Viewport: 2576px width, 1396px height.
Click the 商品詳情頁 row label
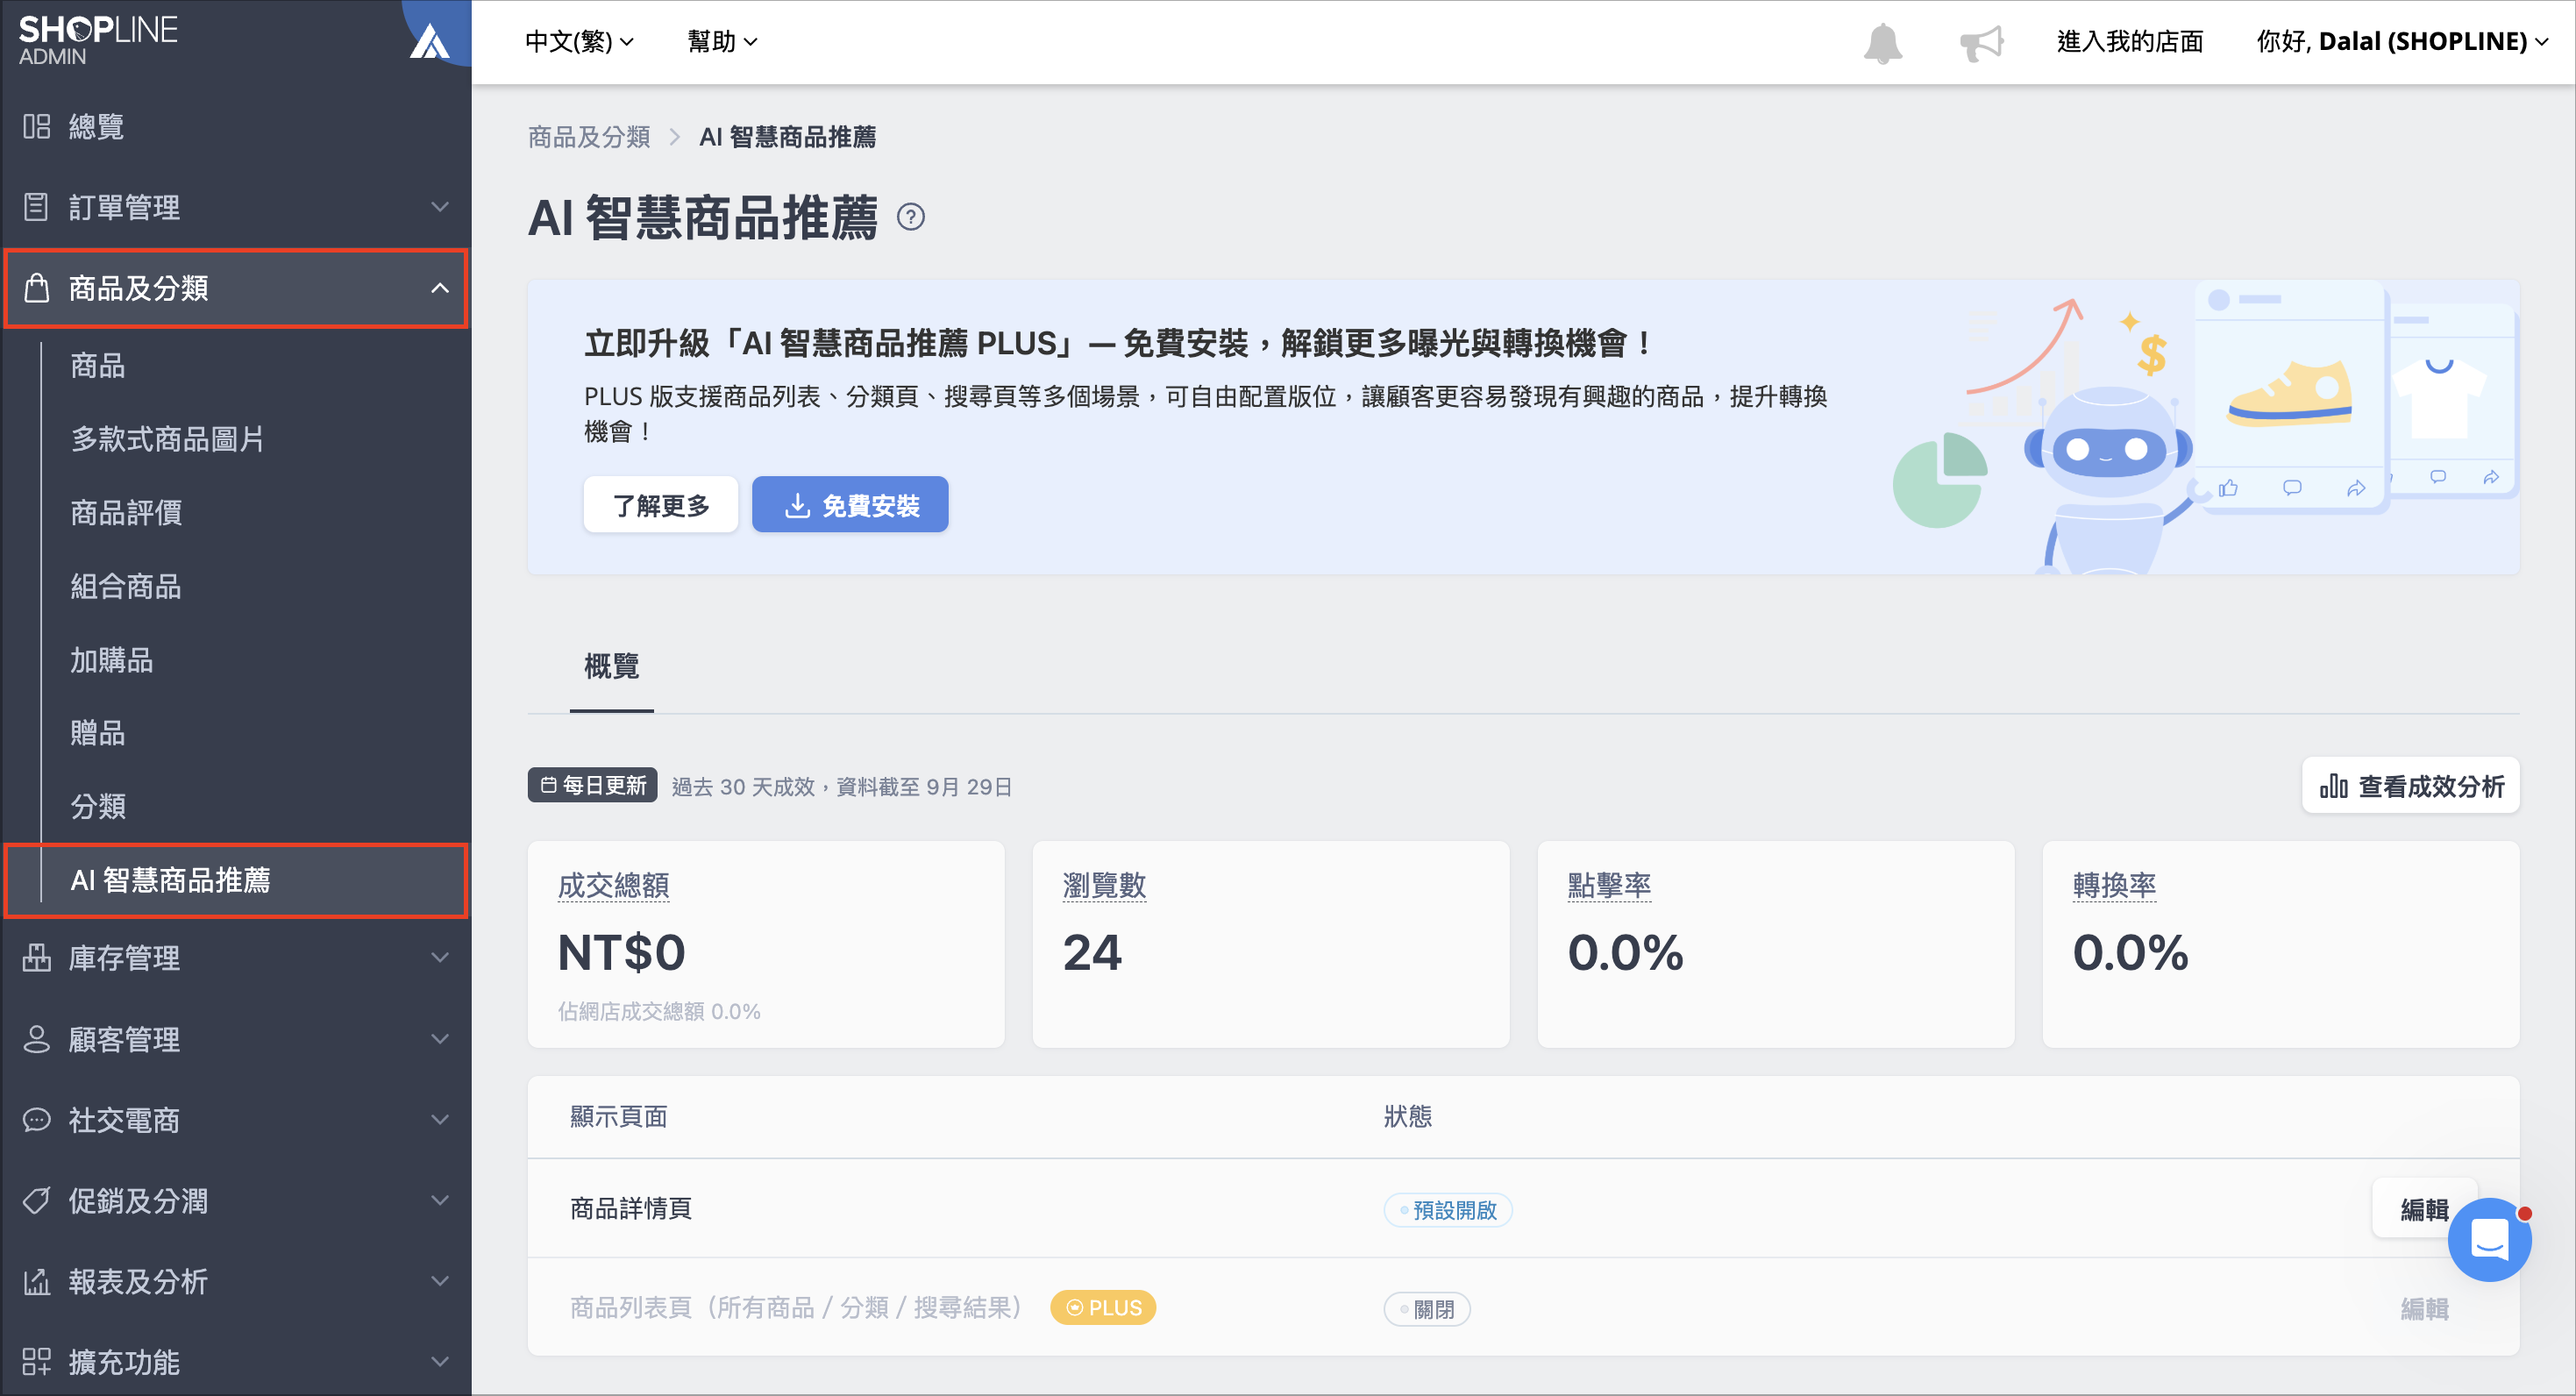click(631, 1209)
